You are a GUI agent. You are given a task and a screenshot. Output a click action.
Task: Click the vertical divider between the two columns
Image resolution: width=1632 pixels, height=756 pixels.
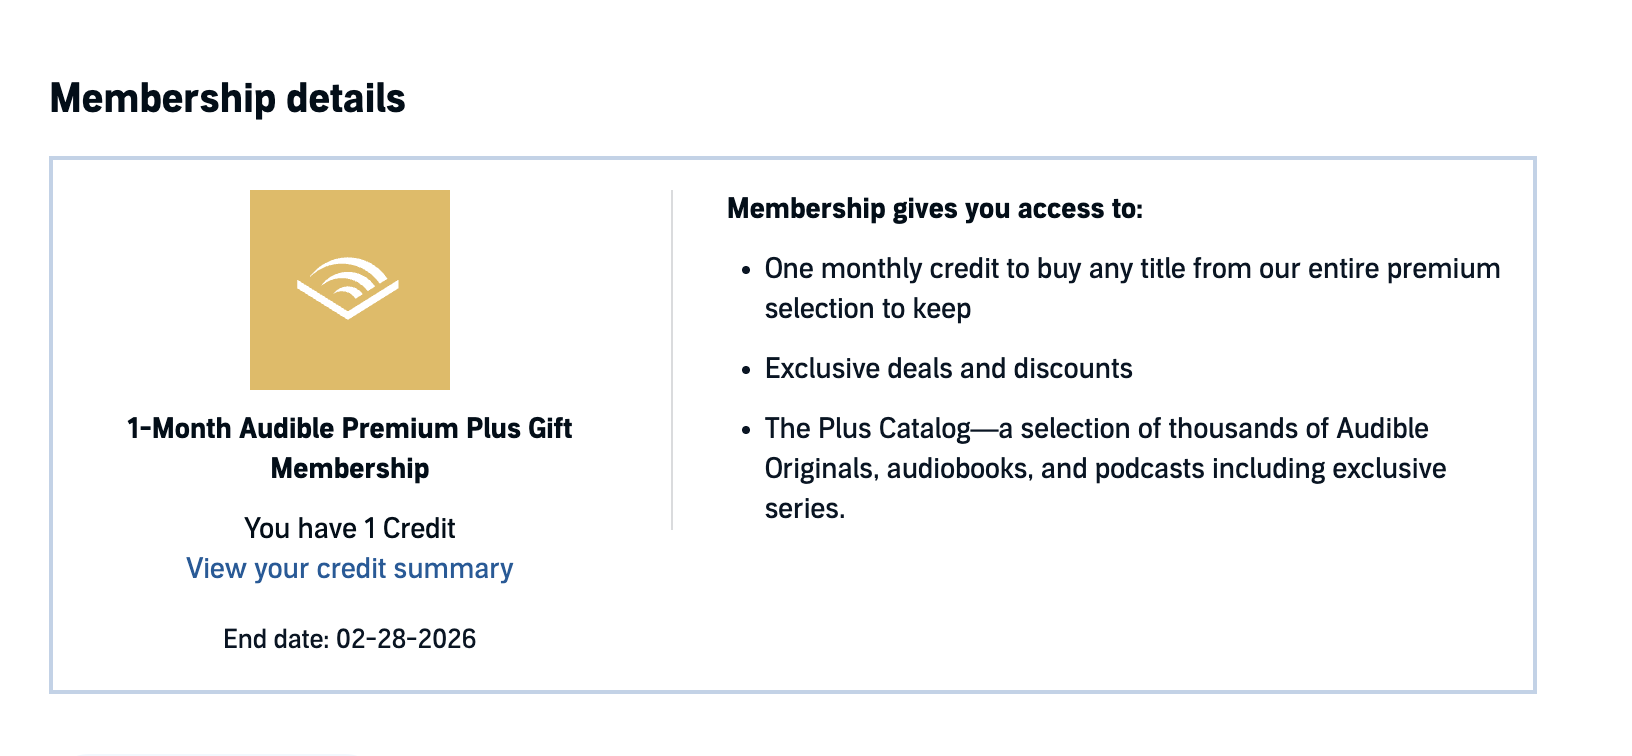pos(672,360)
